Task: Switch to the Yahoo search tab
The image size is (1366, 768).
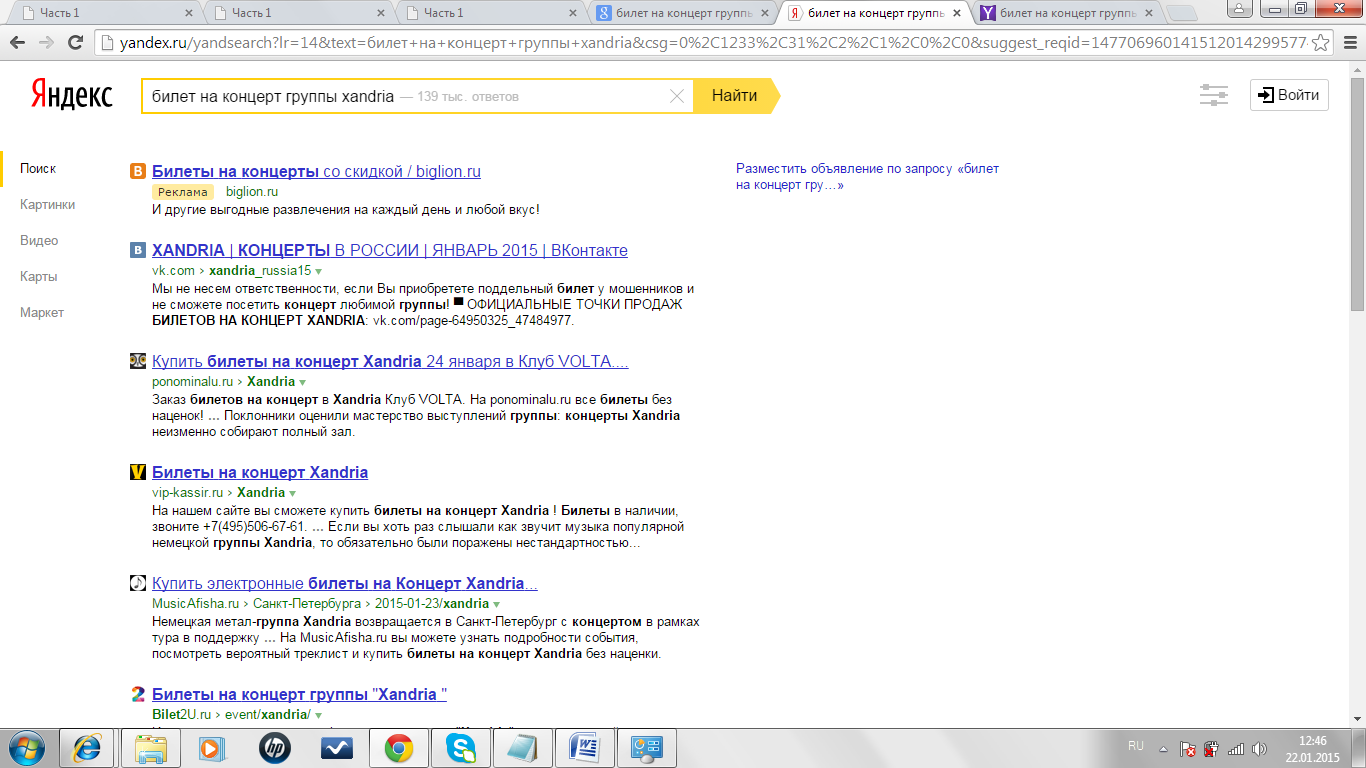Action: (1067, 13)
